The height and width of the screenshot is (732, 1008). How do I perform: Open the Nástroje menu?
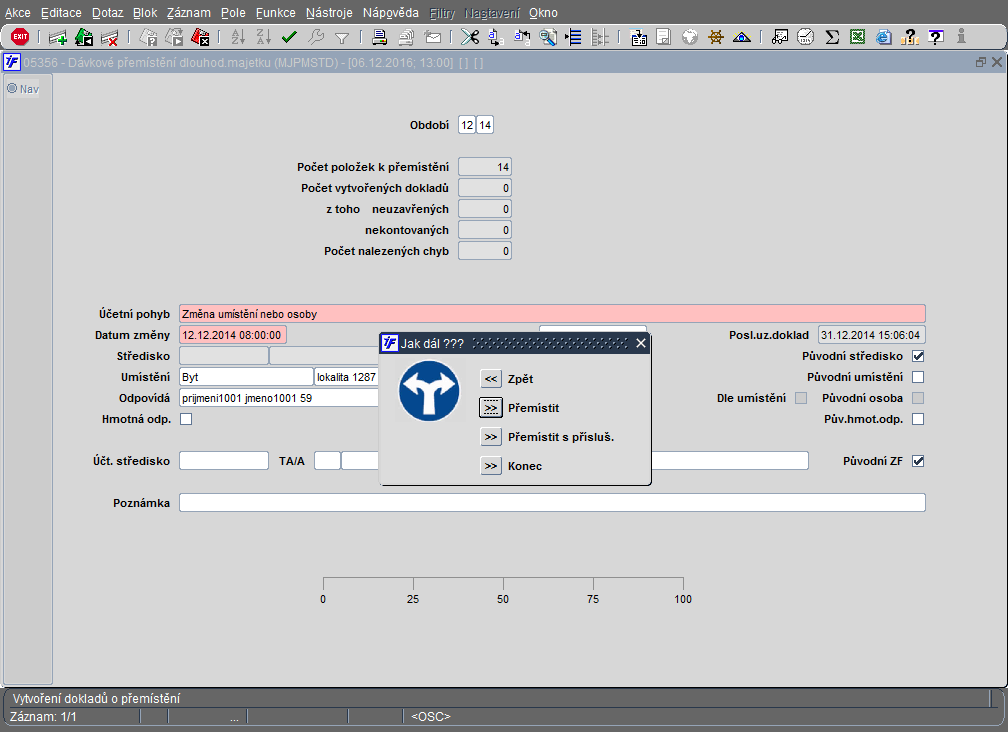[329, 13]
